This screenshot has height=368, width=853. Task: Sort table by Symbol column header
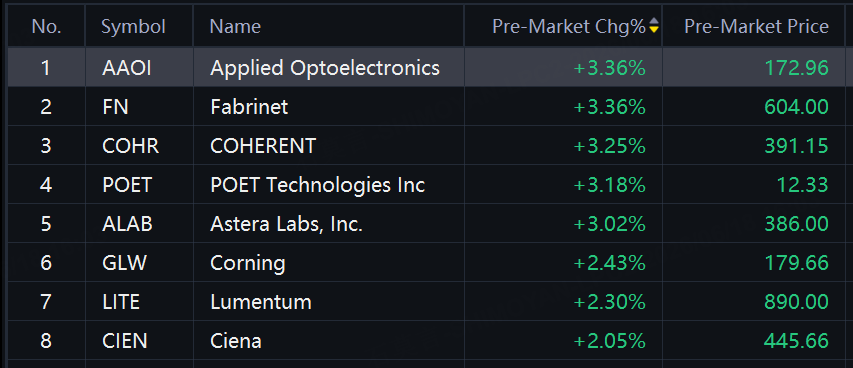(133, 26)
